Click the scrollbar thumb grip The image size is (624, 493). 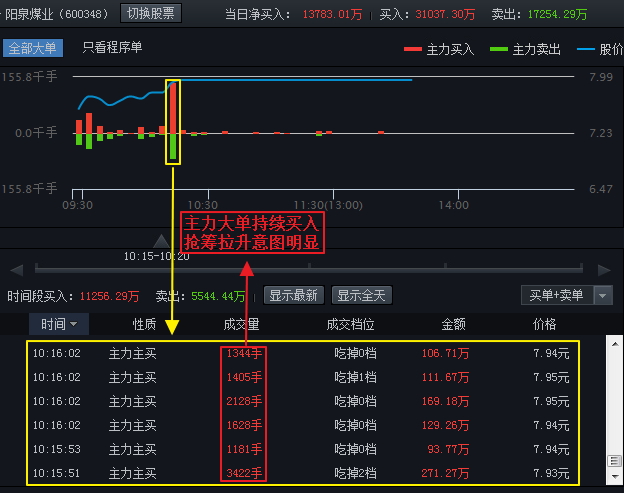[x=615, y=461]
